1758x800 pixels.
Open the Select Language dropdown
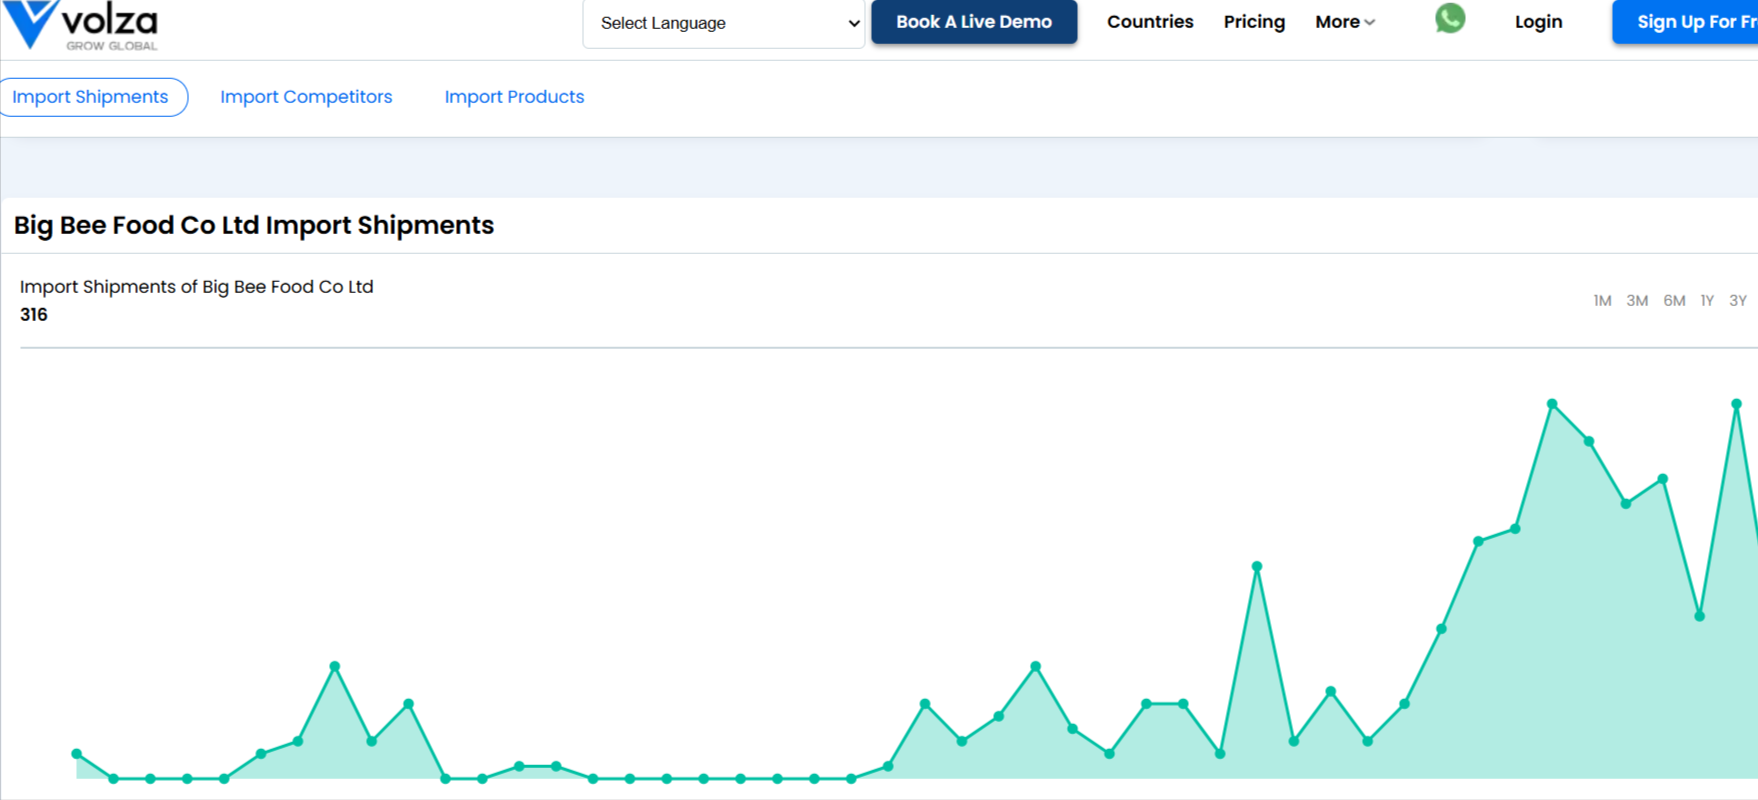tap(724, 23)
